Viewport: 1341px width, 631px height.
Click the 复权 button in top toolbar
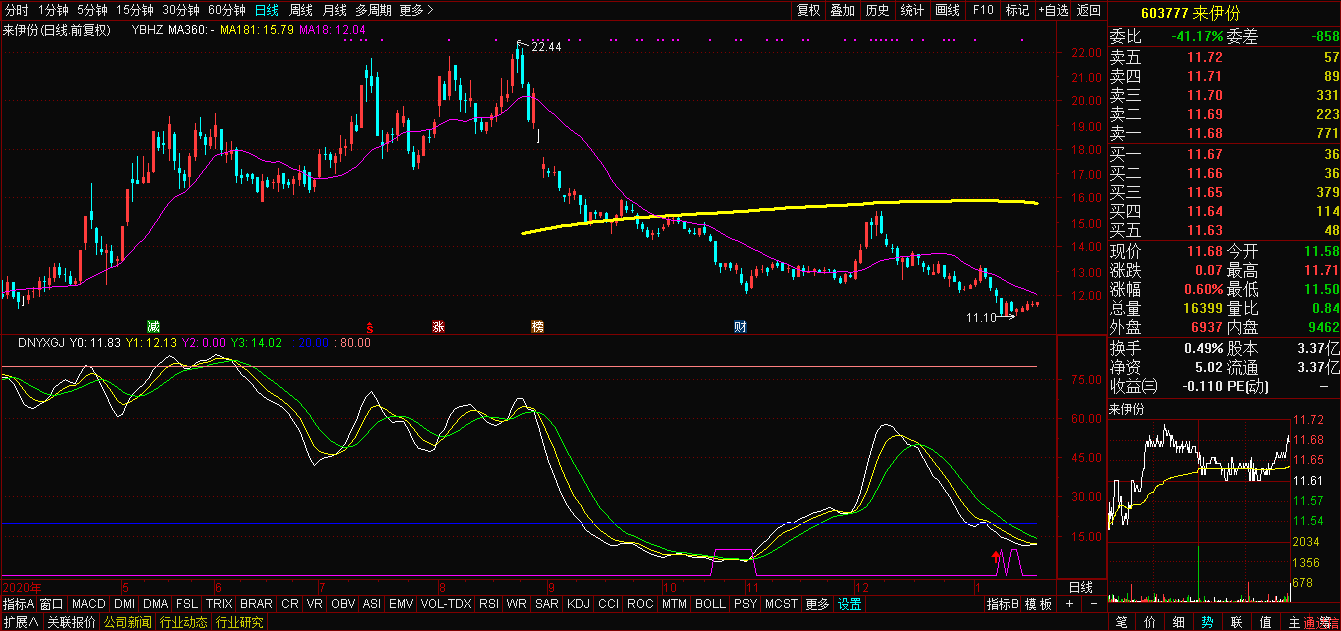tap(808, 10)
